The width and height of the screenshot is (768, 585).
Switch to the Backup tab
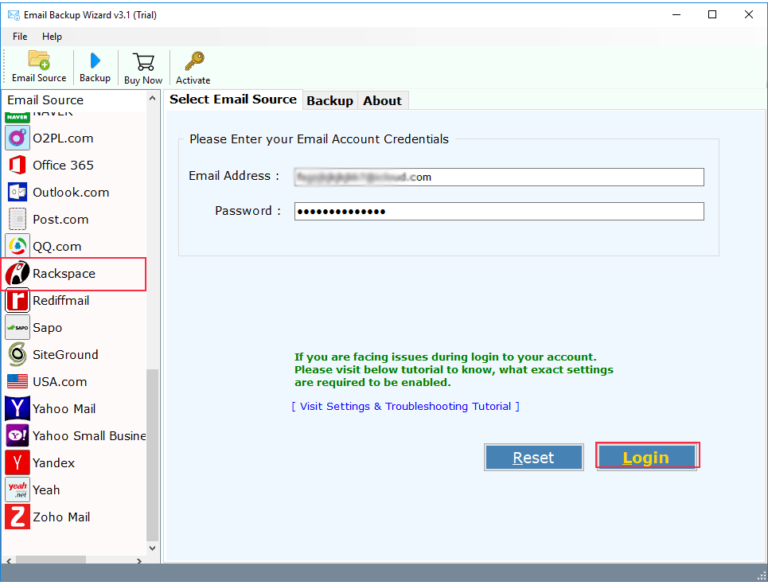pos(330,101)
